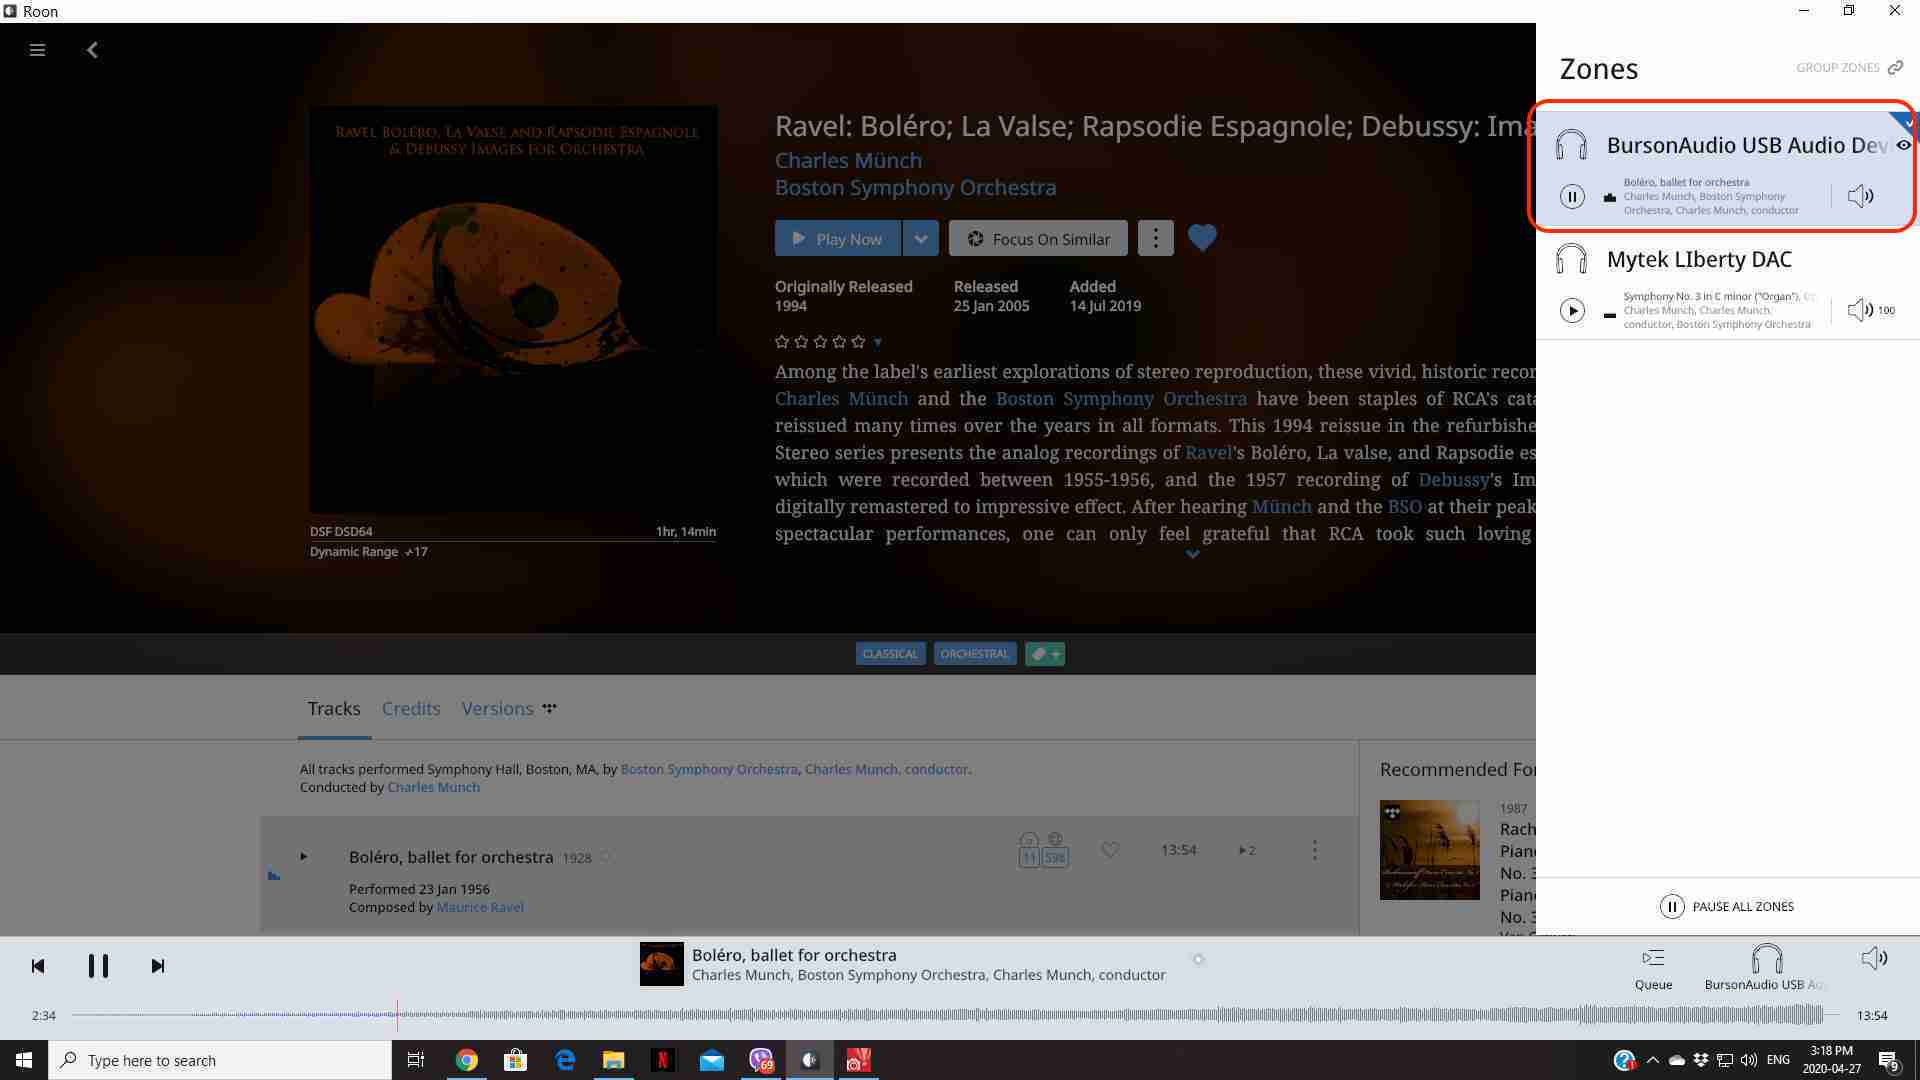Click Play Now for the album
The image size is (1920, 1080).
838,238
